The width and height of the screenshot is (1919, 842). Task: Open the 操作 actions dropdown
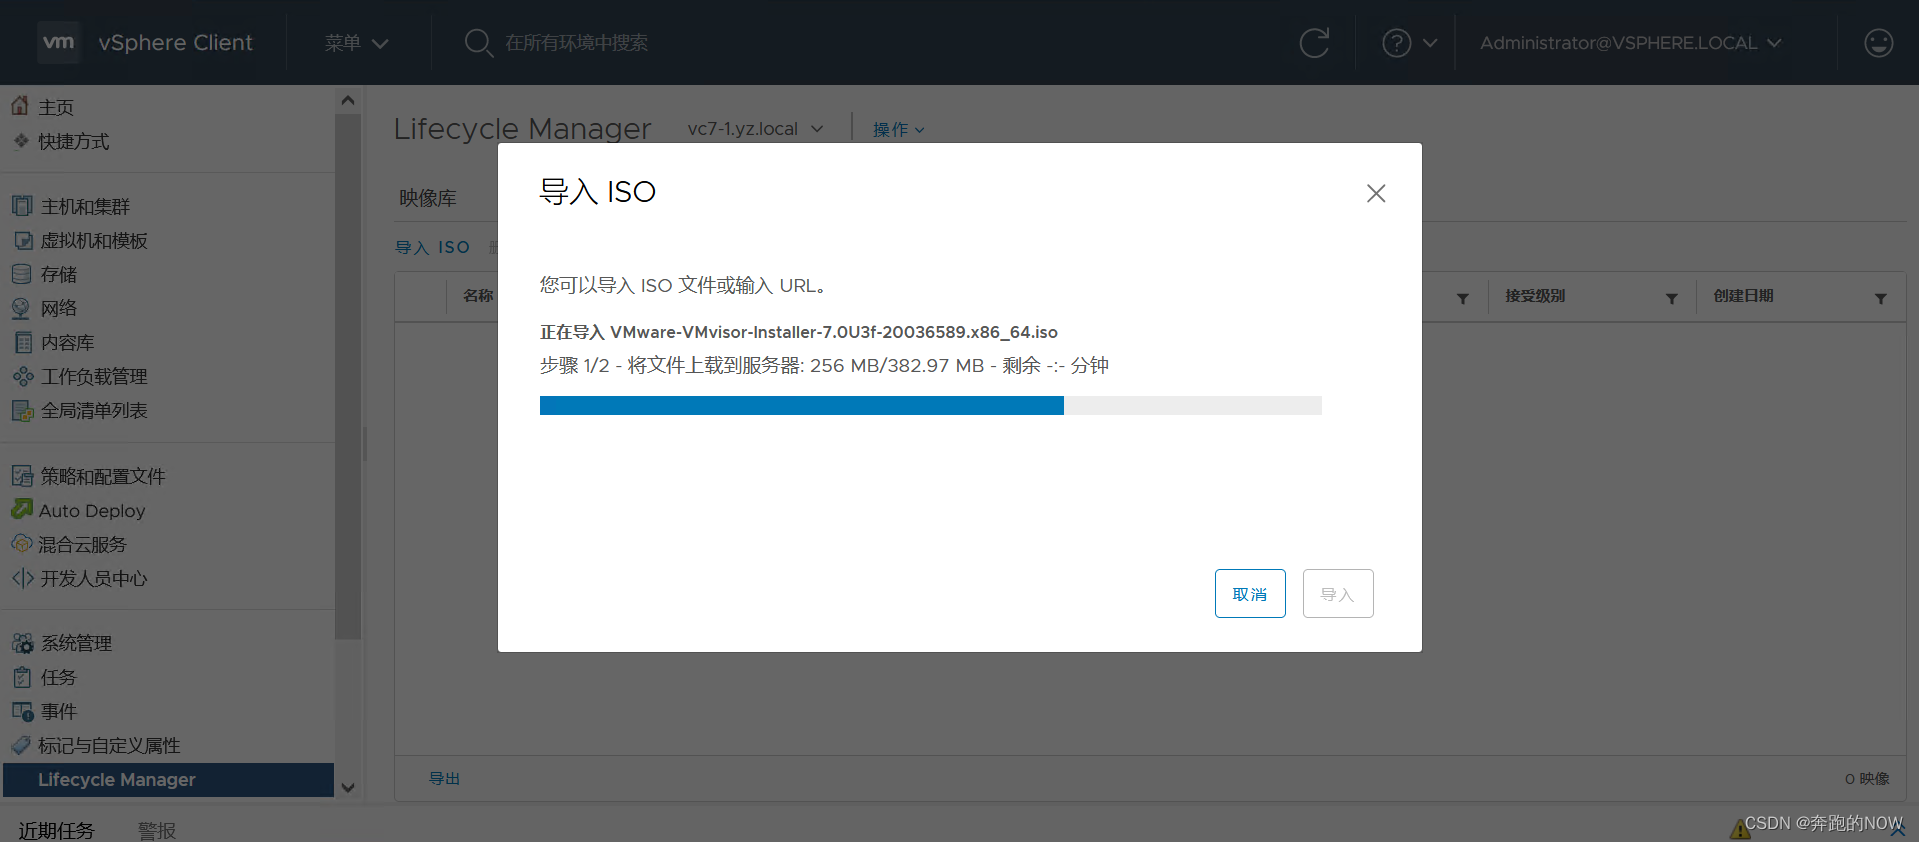point(898,130)
